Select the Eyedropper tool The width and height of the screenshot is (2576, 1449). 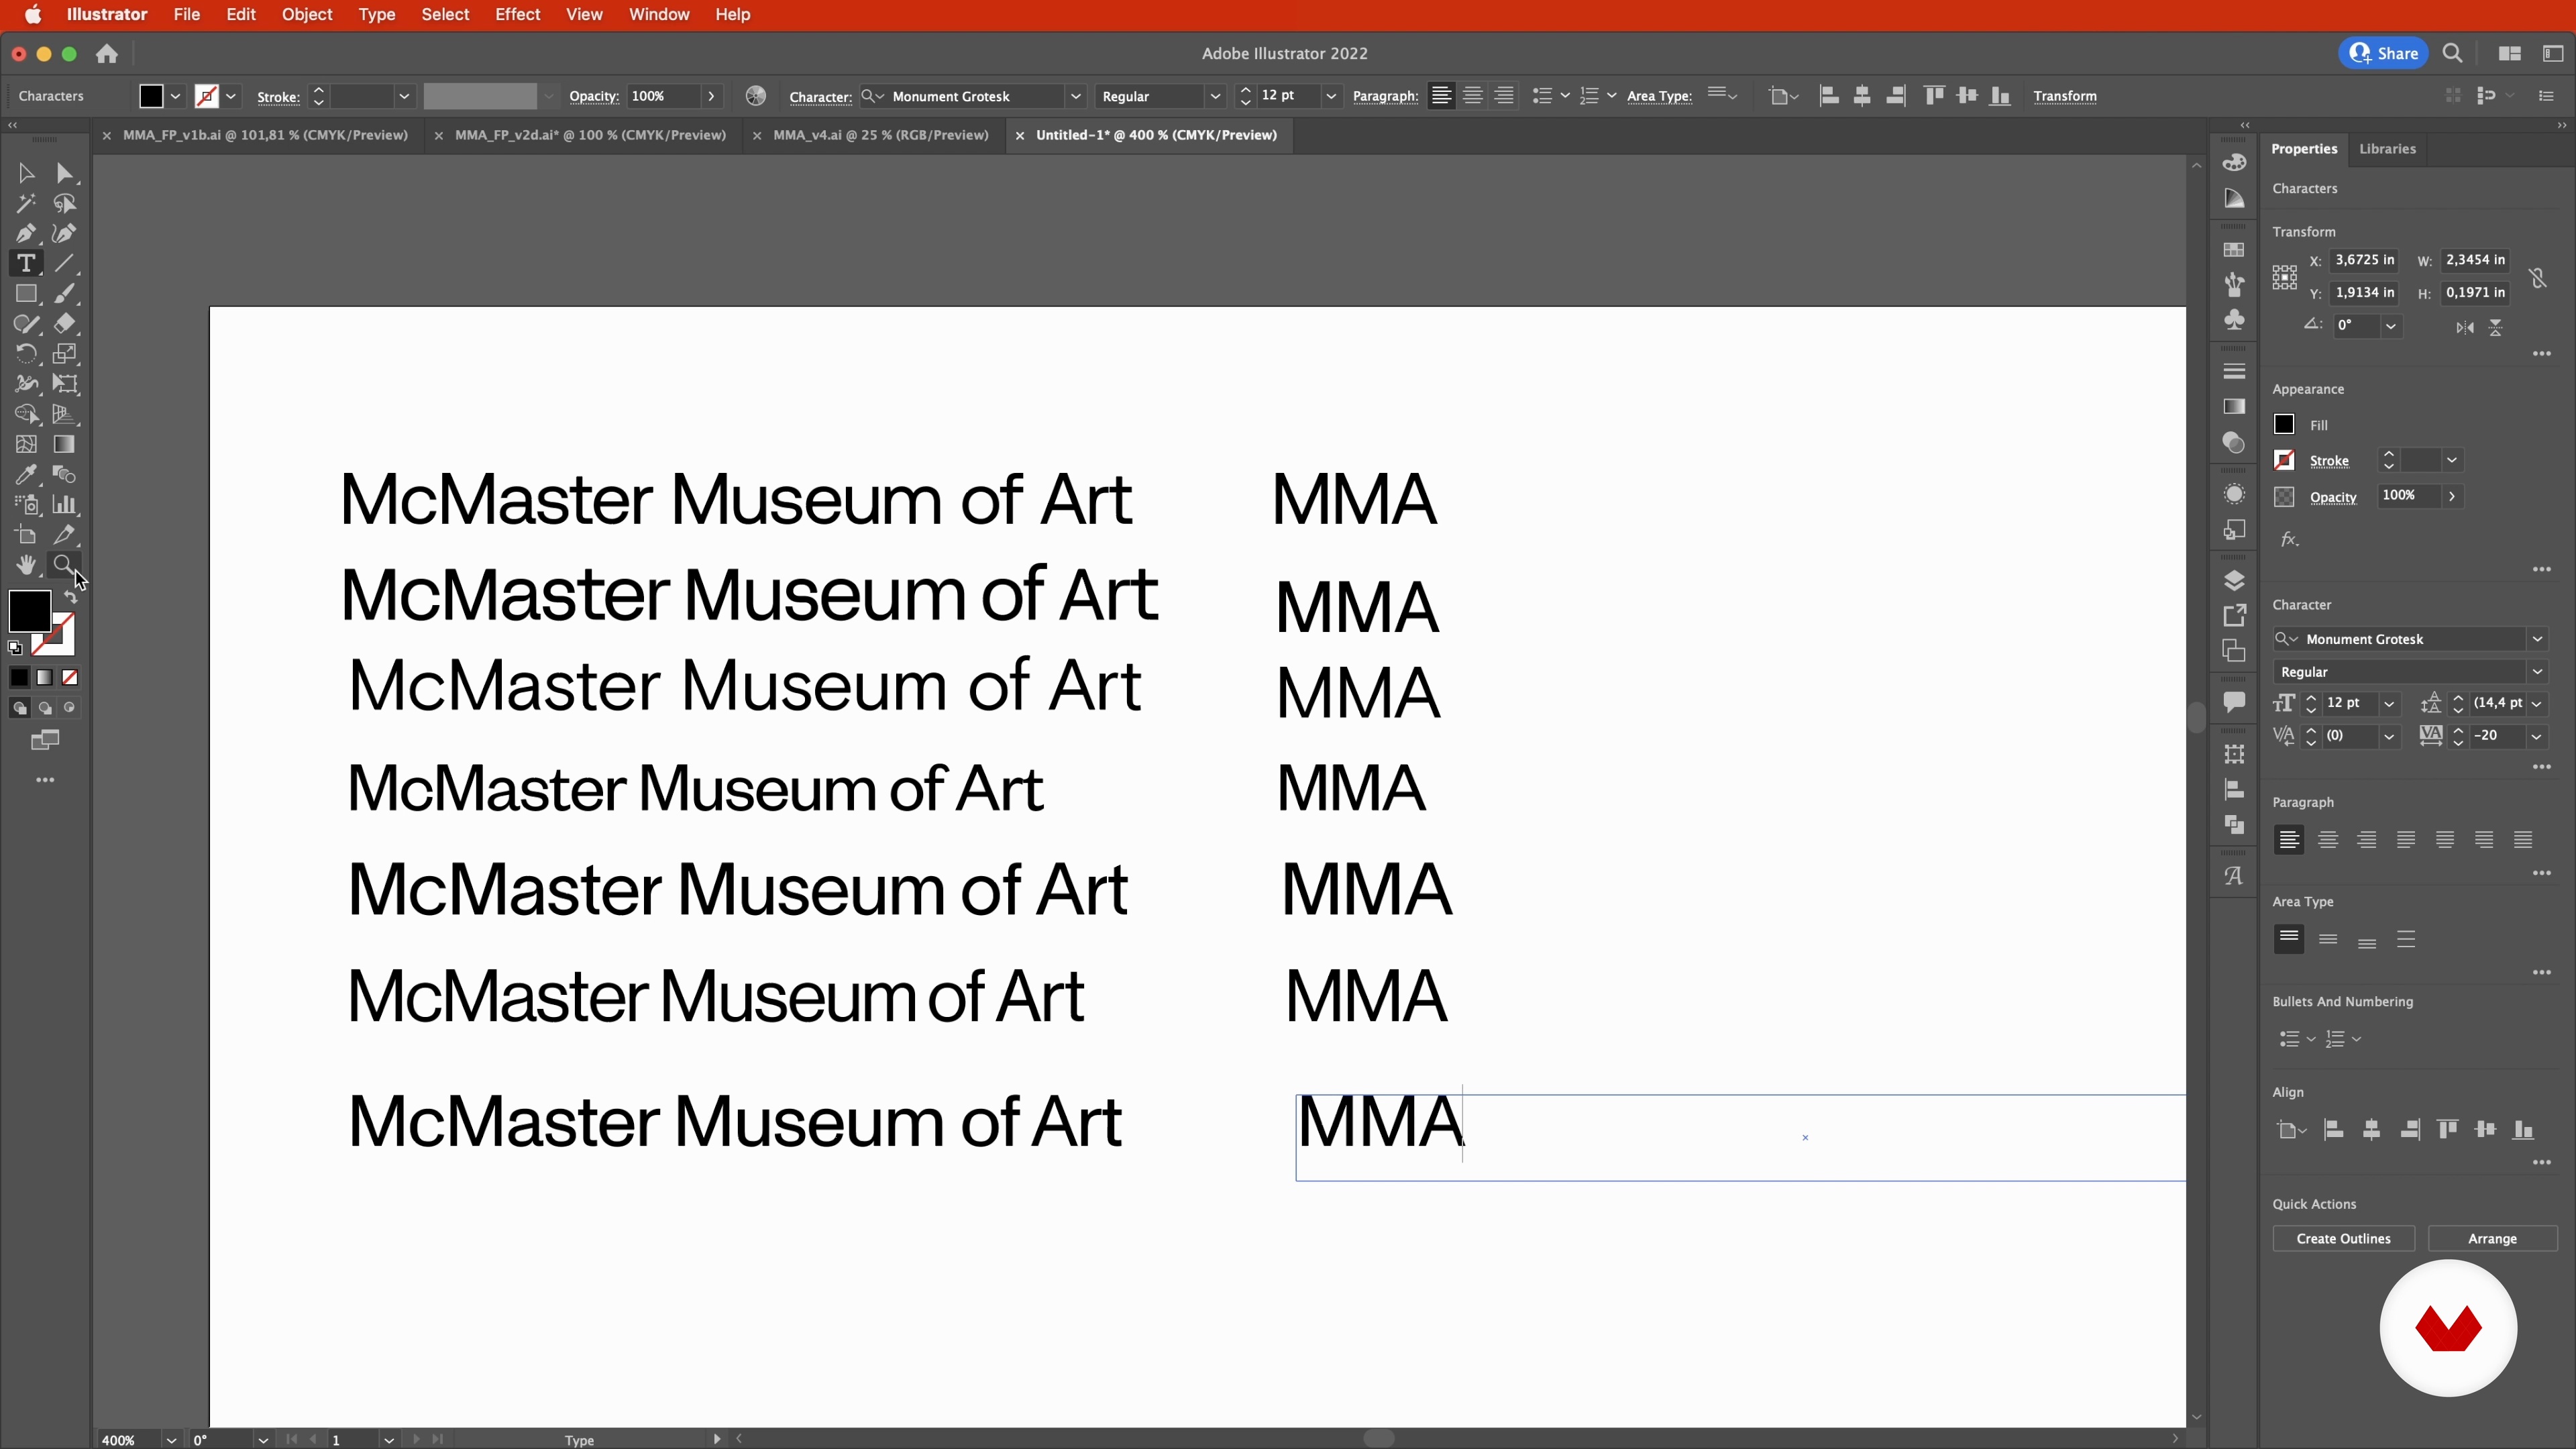tap(26, 475)
